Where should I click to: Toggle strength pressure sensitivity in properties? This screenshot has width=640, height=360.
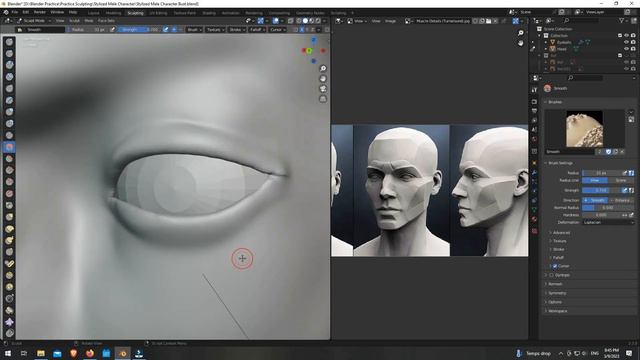pyautogui.click(x=624, y=190)
